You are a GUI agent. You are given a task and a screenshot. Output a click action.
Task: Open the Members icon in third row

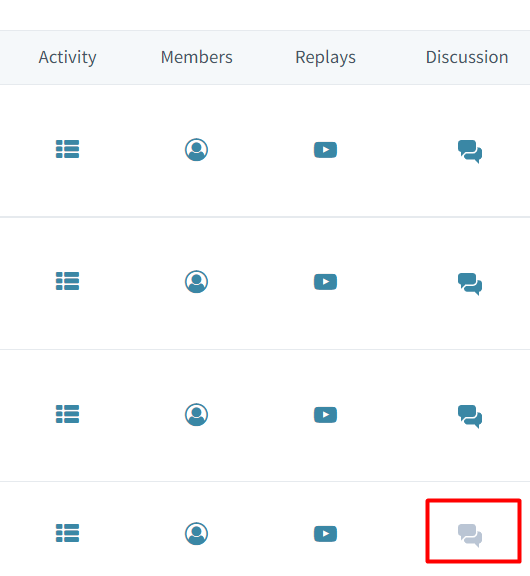coord(197,415)
